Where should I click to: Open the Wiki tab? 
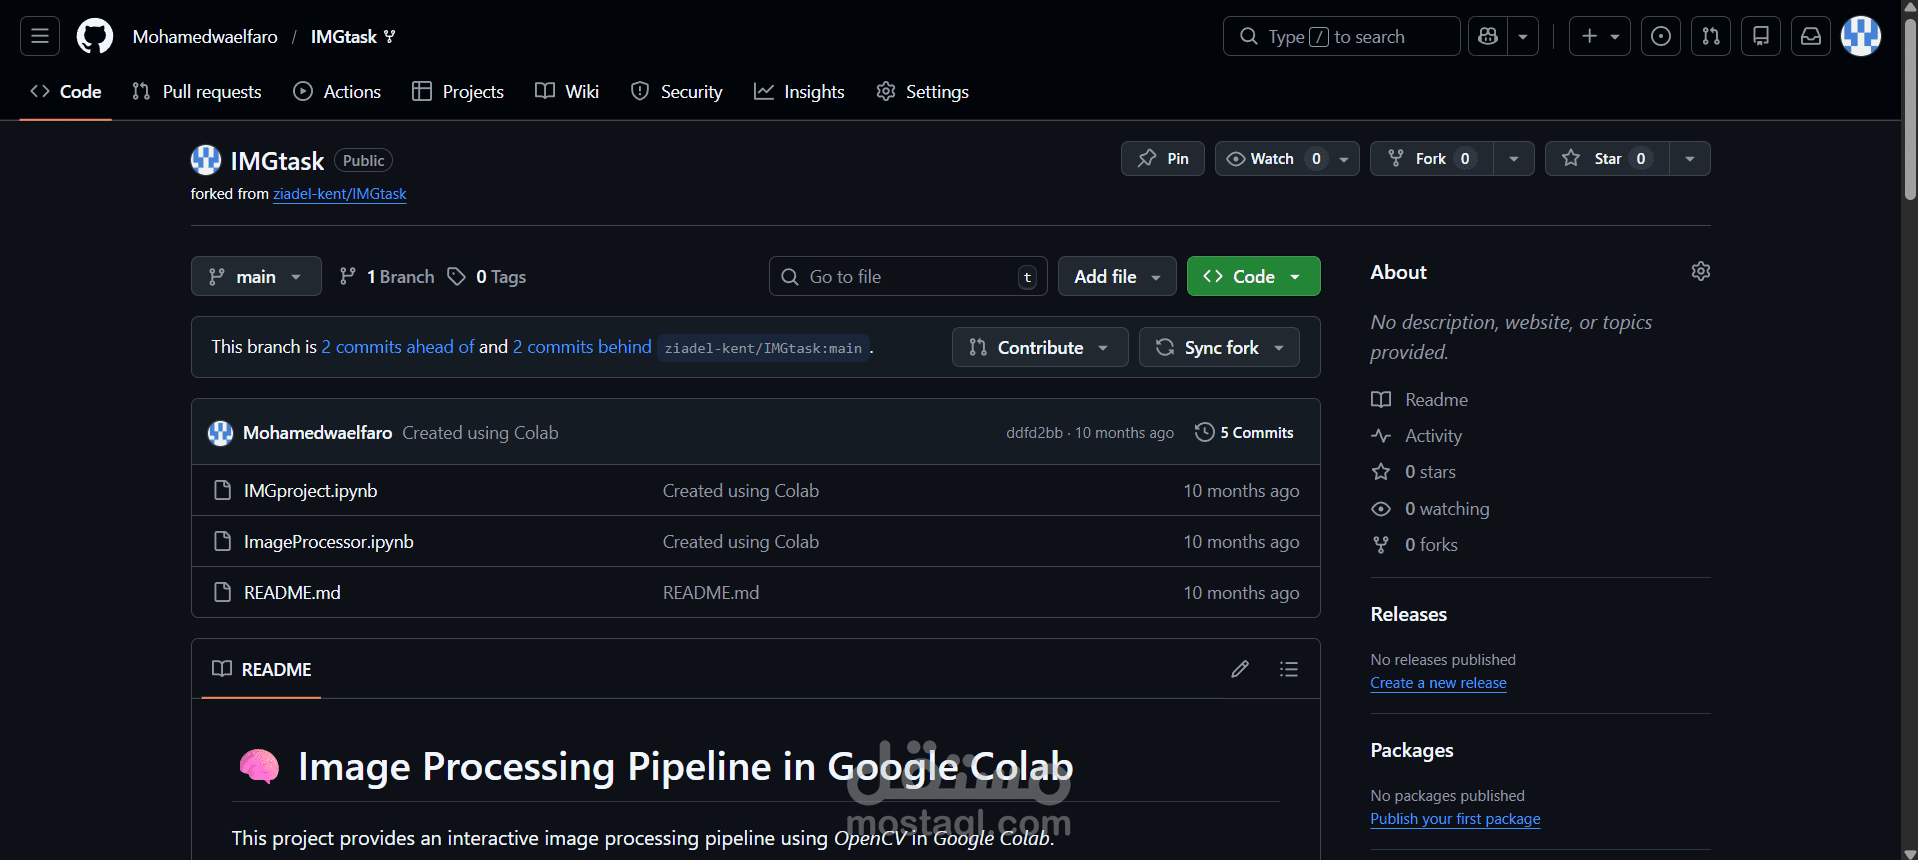coord(567,91)
